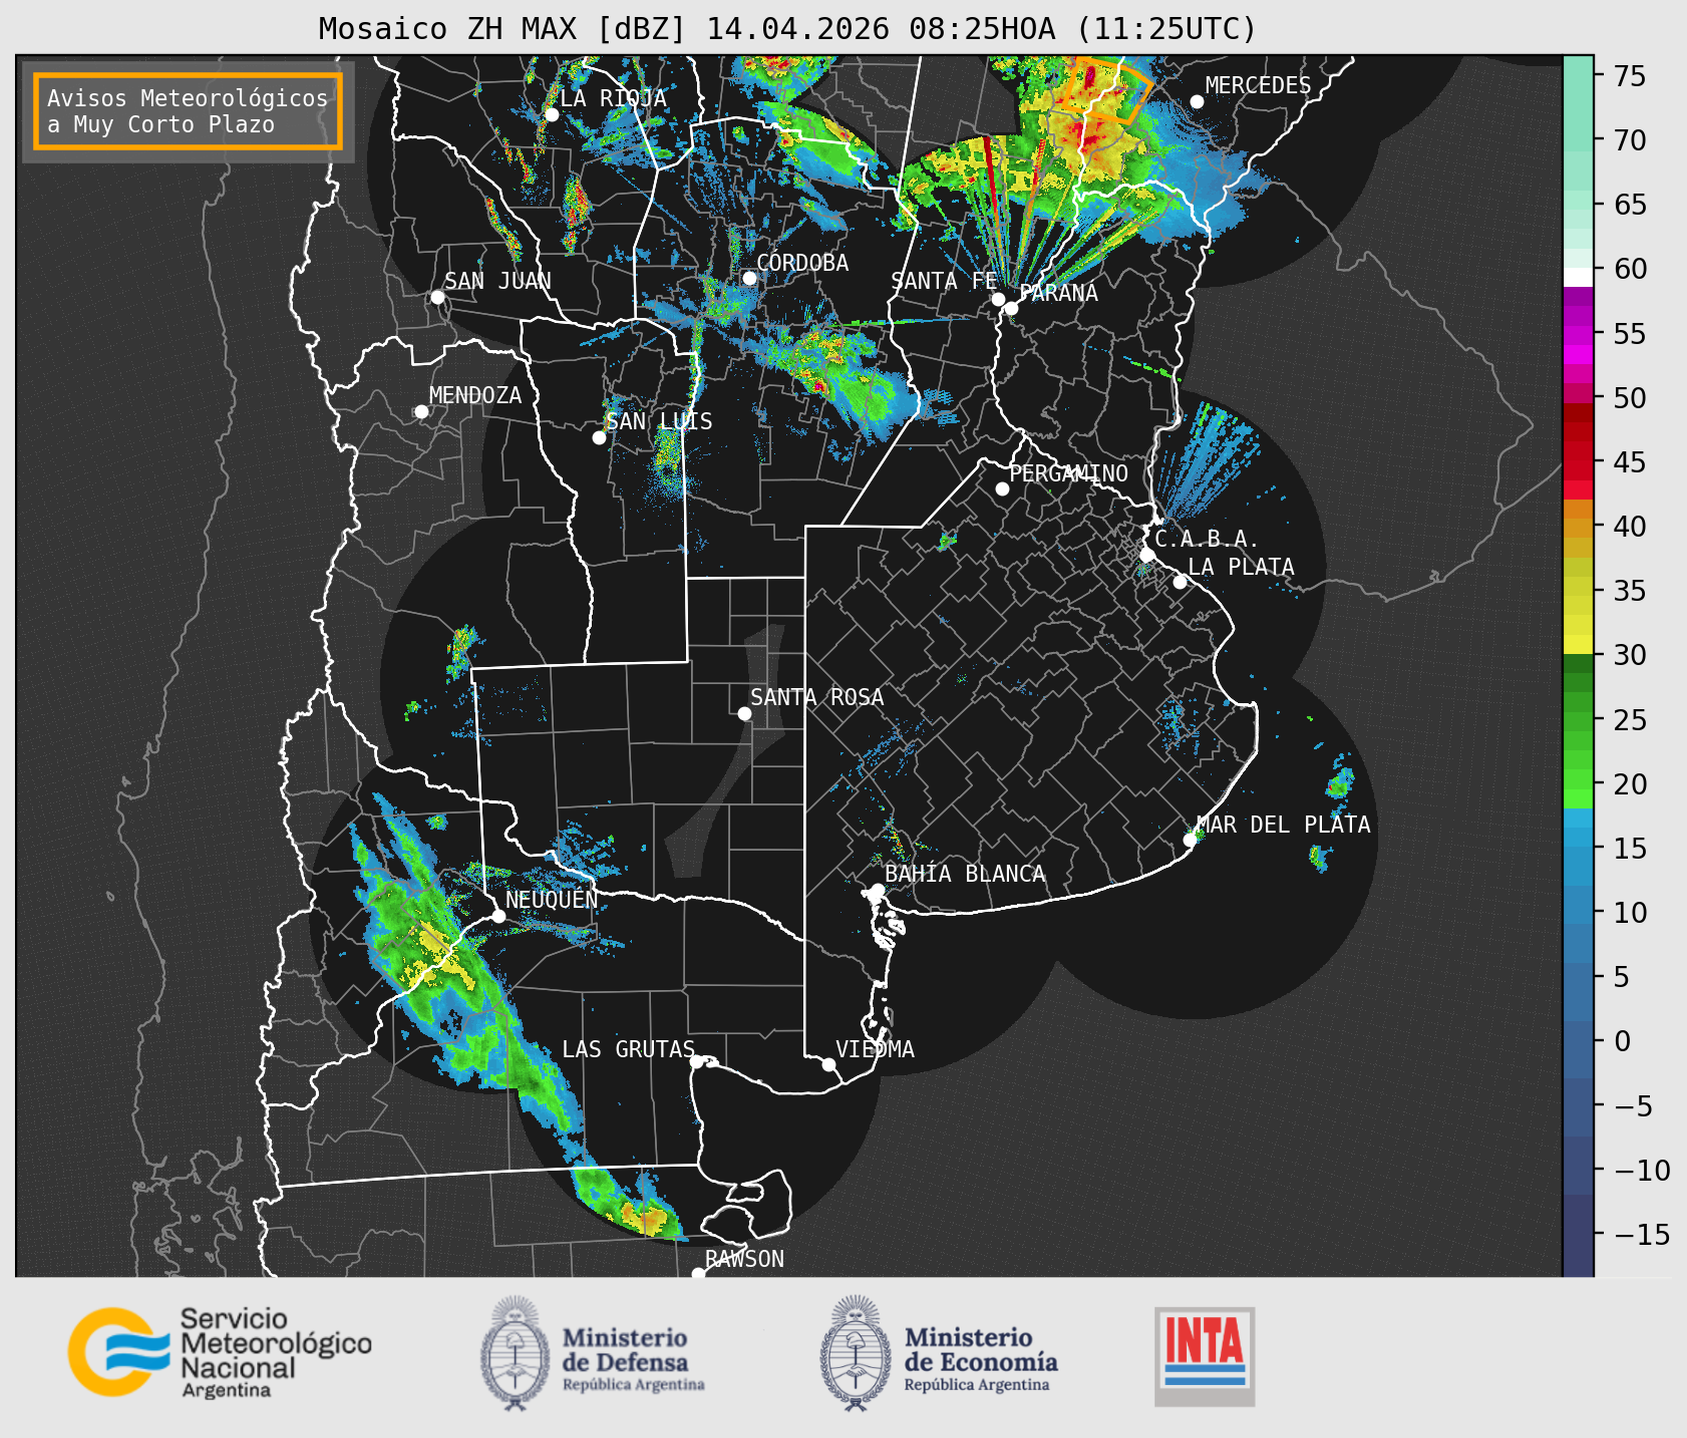Click the INTA logo
Screen dimensions: 1687x1438
[x=1204, y=1356]
